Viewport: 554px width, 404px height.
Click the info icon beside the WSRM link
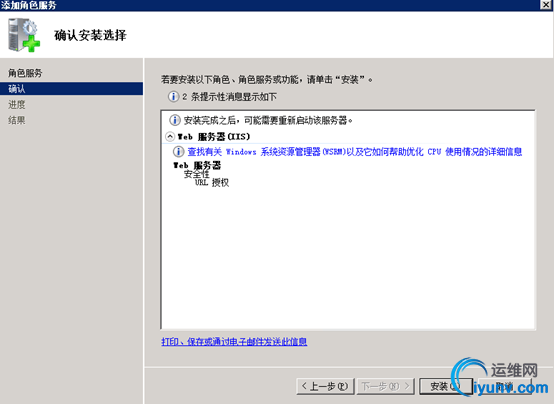coord(178,151)
